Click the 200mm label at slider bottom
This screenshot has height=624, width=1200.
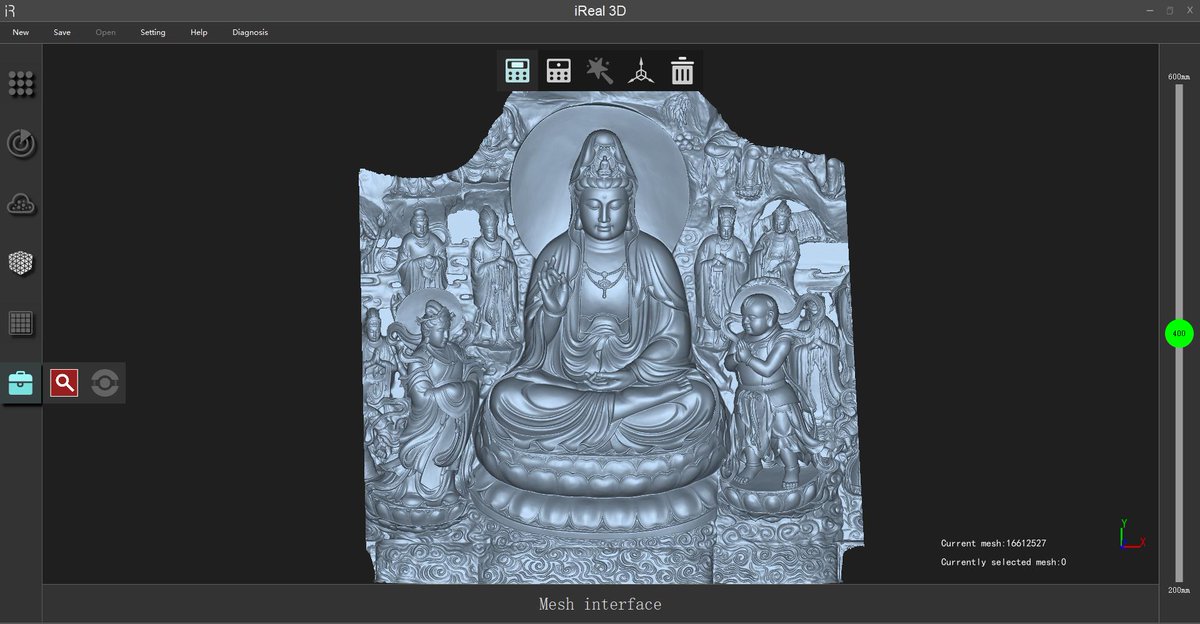[1179, 590]
